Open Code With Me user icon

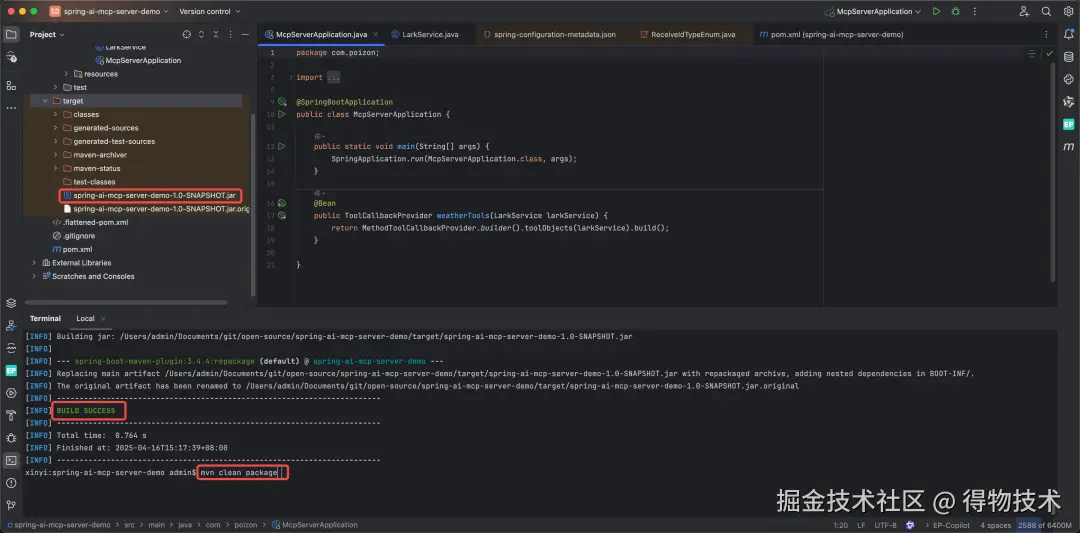click(1026, 12)
